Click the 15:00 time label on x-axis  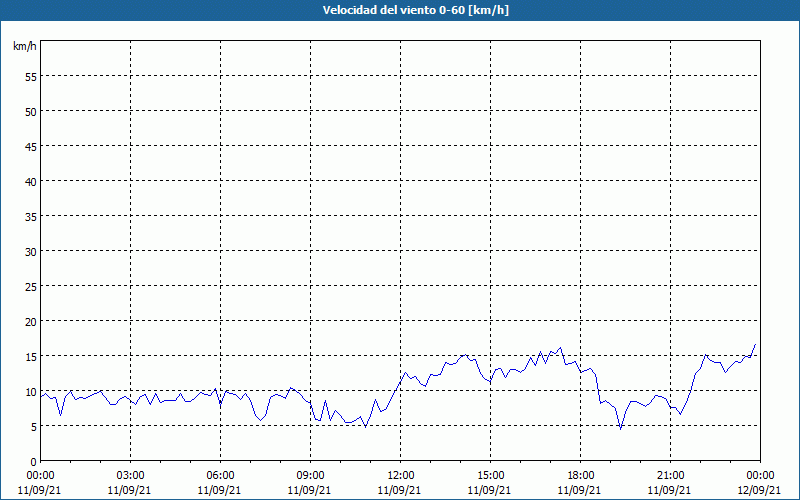point(490,476)
